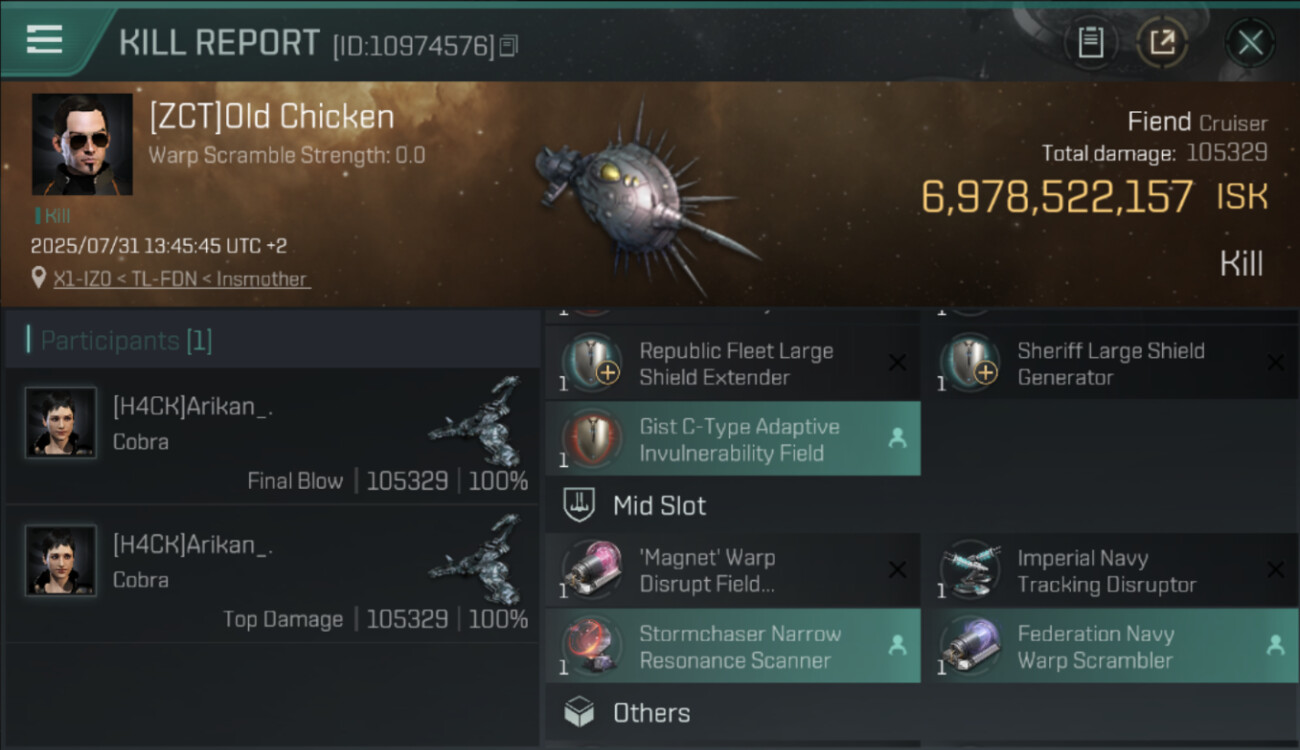Collapse the Mid Slot section
This screenshot has width=1300, height=750.
(x=659, y=505)
